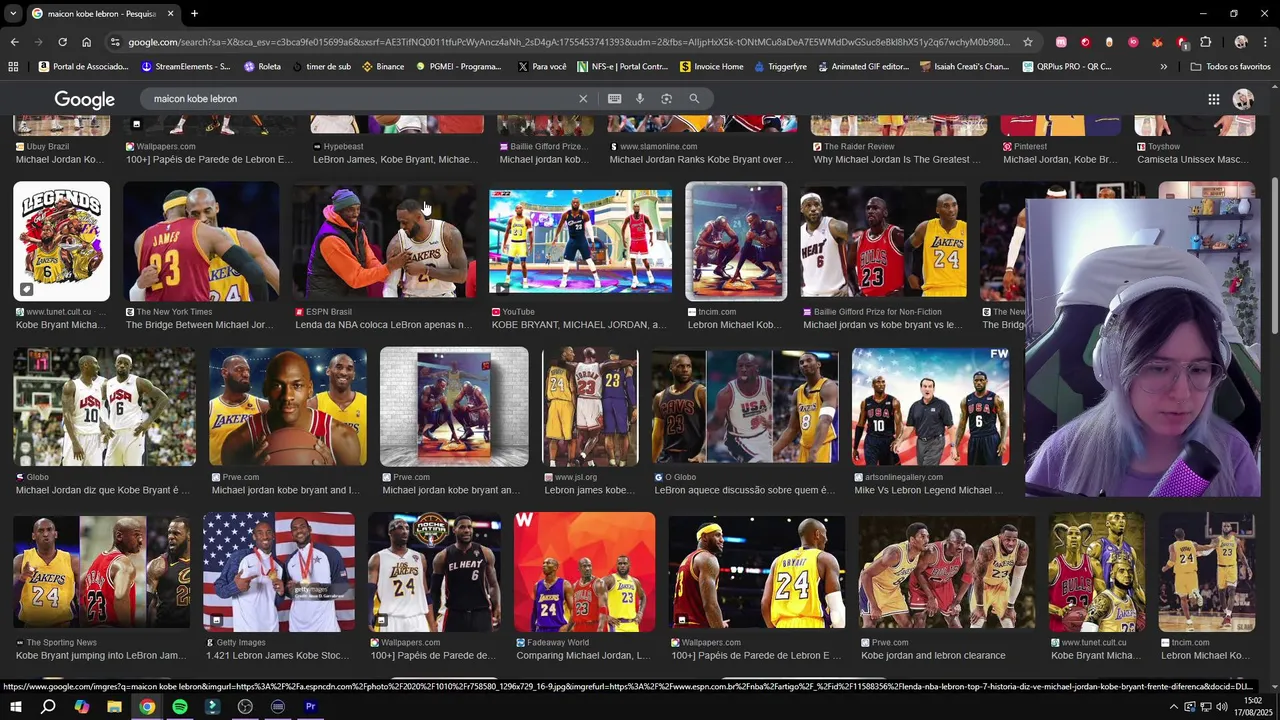Open the timer de sub bookmark
Image resolution: width=1280 pixels, height=720 pixels.
tap(321, 67)
